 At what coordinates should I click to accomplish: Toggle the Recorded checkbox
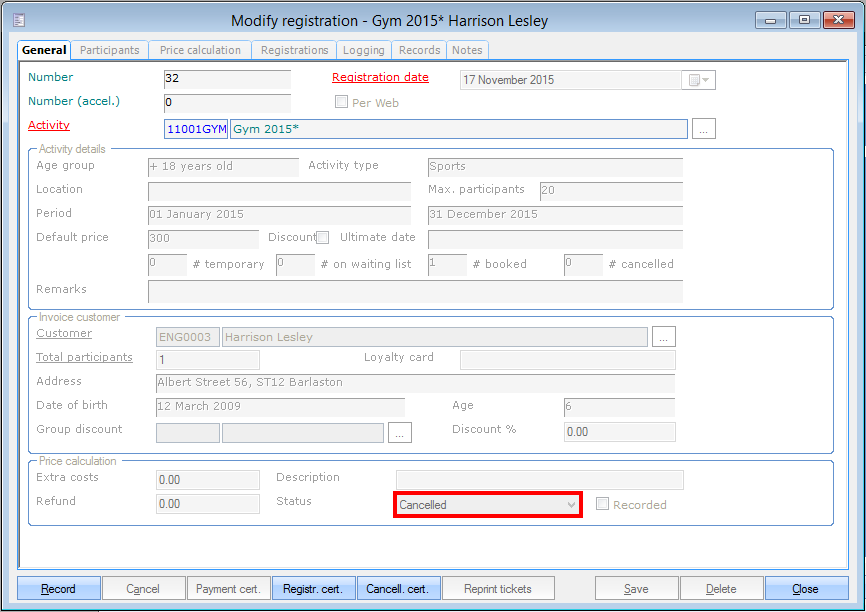click(x=602, y=505)
